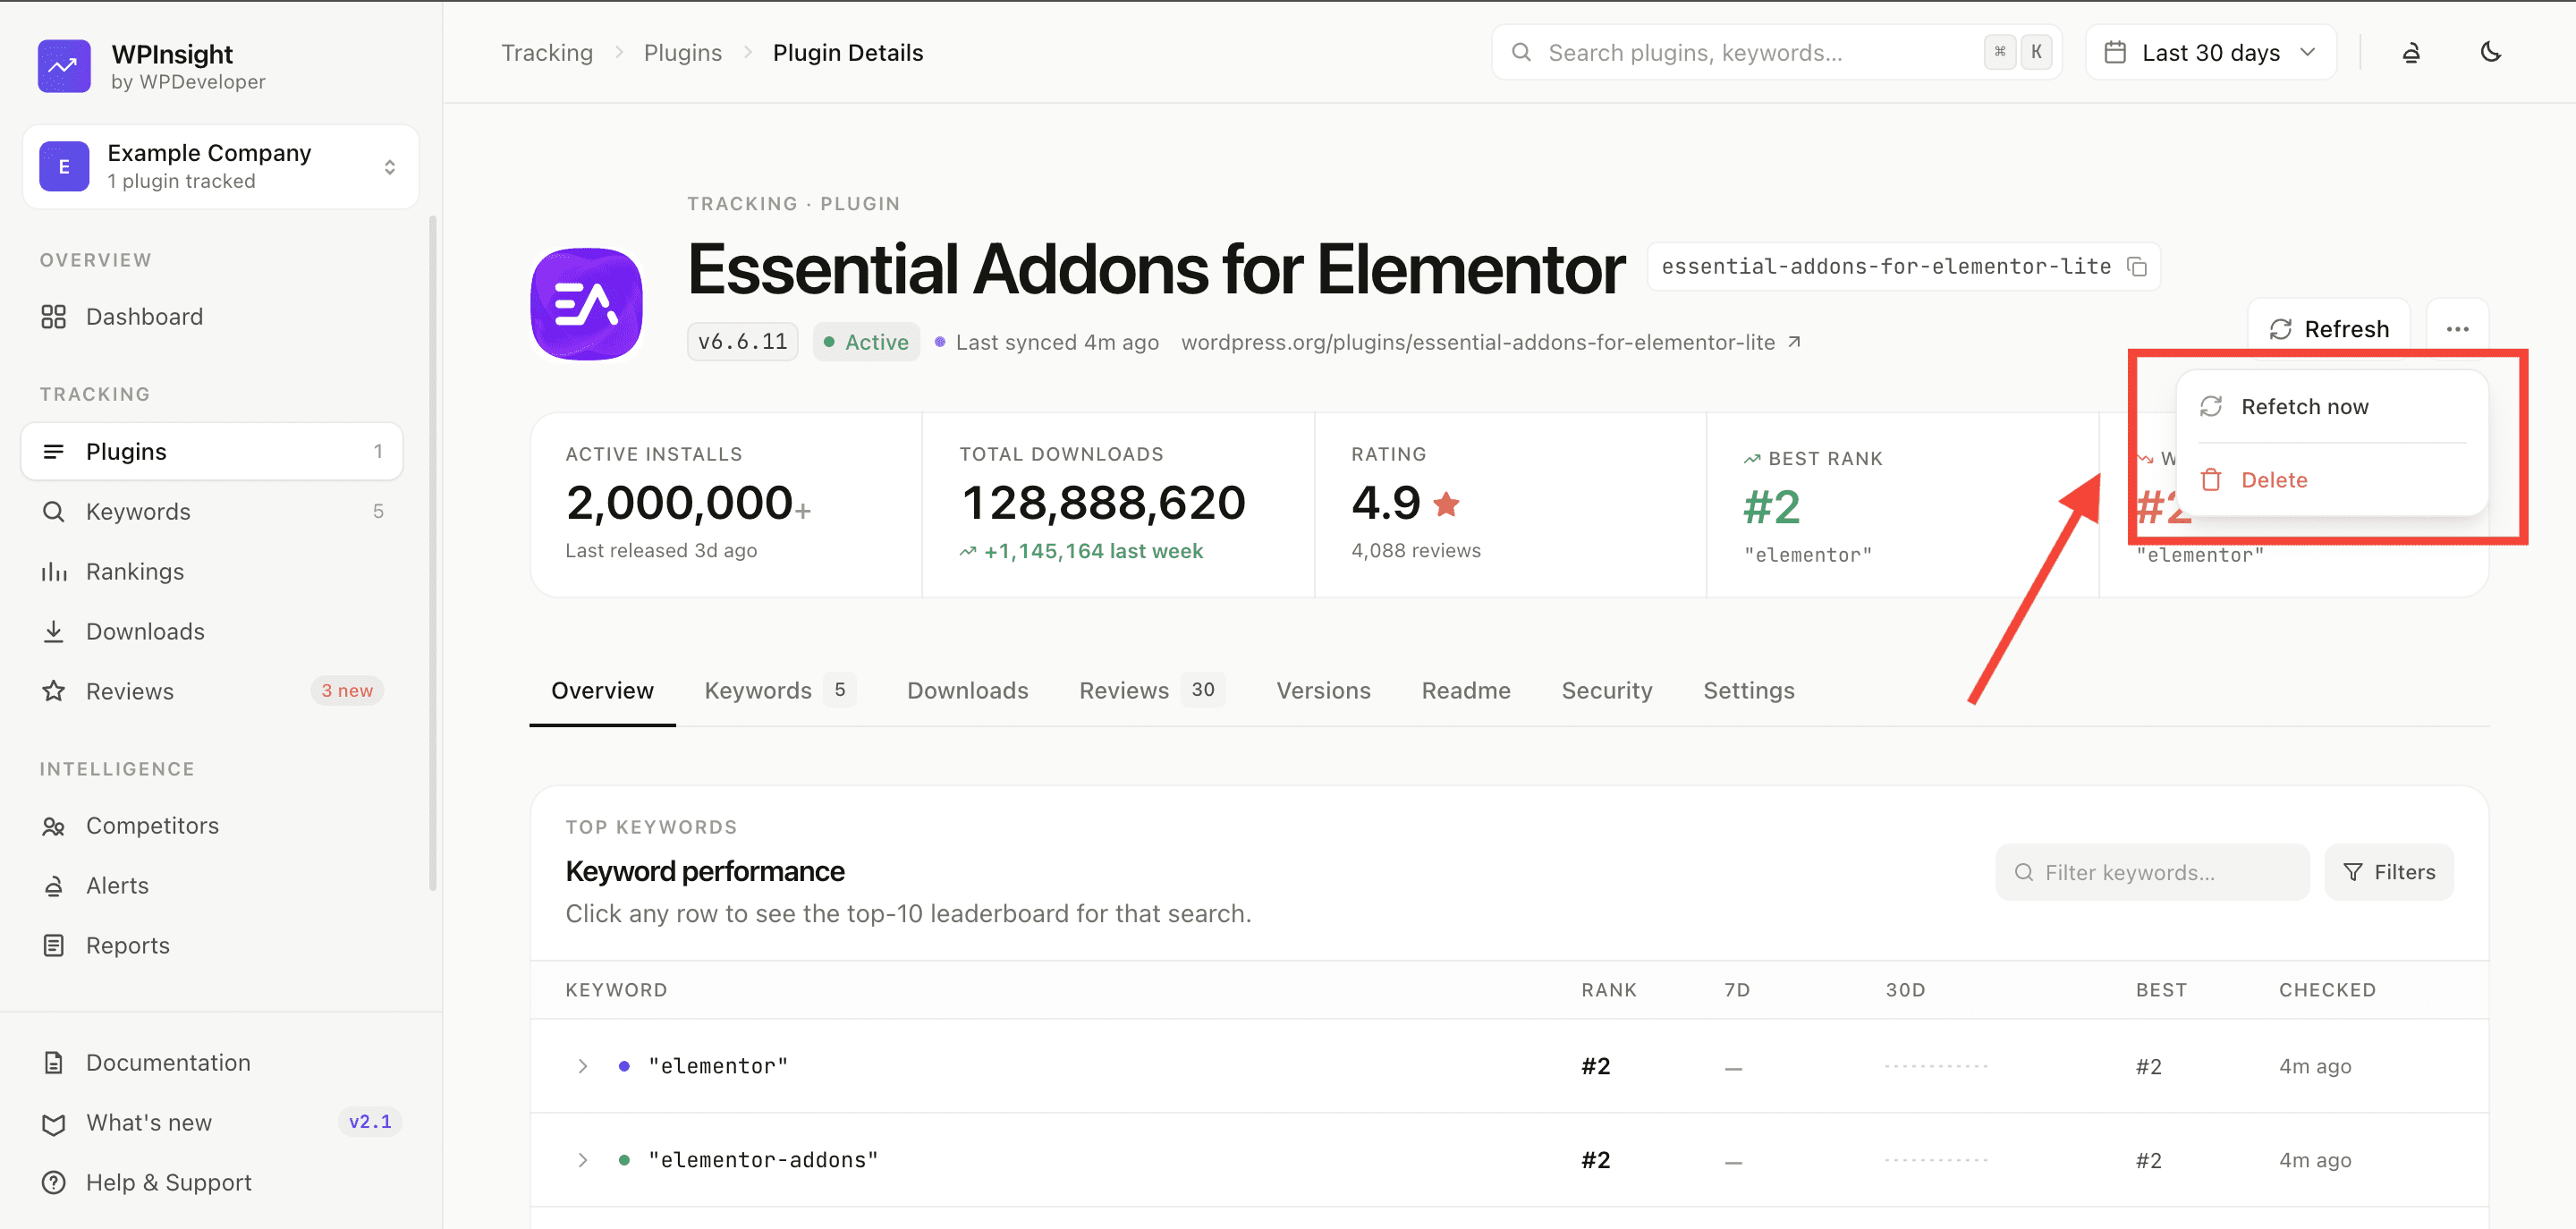Switch to the Reviews tab
The image size is (2576, 1229).
[x=1151, y=691]
